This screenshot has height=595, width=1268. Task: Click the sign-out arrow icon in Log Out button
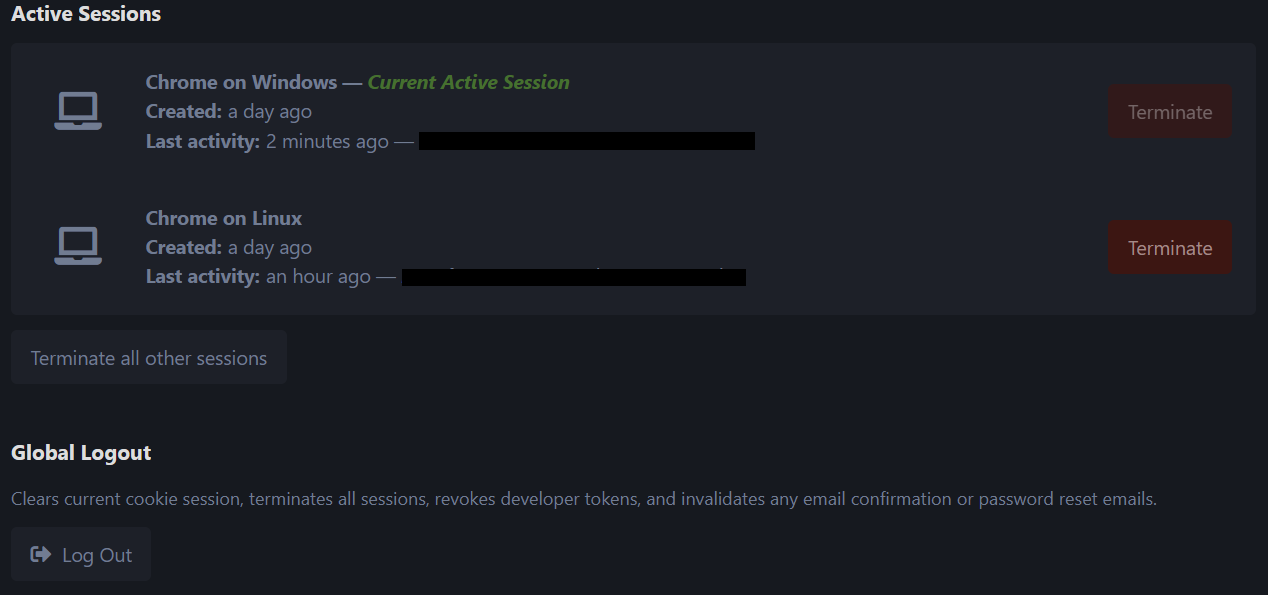coord(41,554)
